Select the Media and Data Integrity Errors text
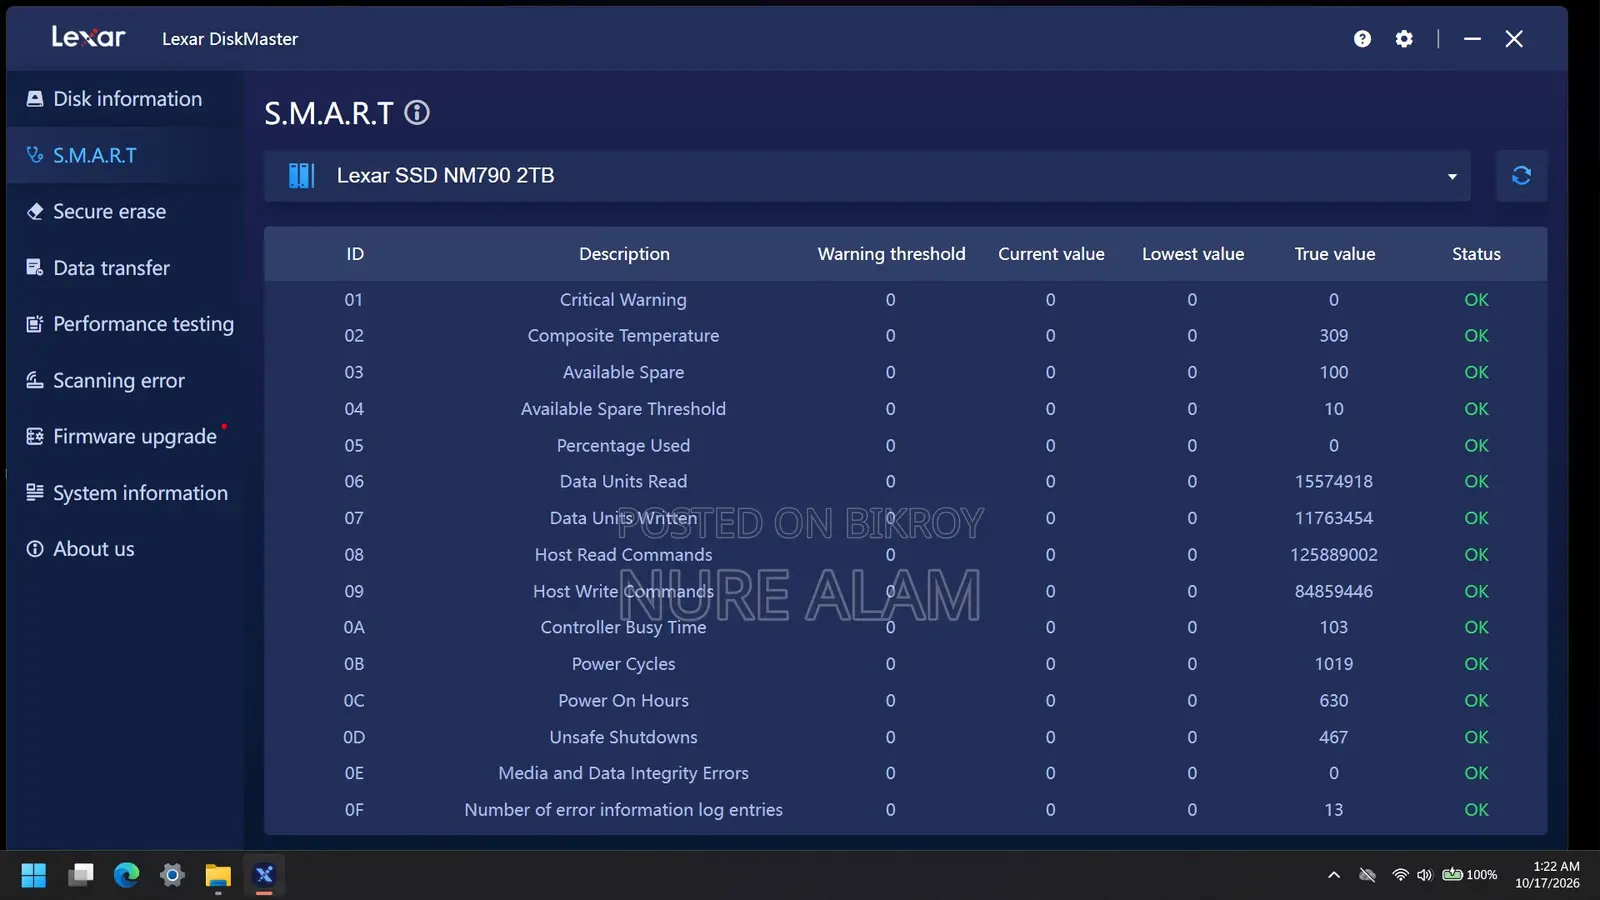This screenshot has height=900, width=1600. [x=623, y=773]
